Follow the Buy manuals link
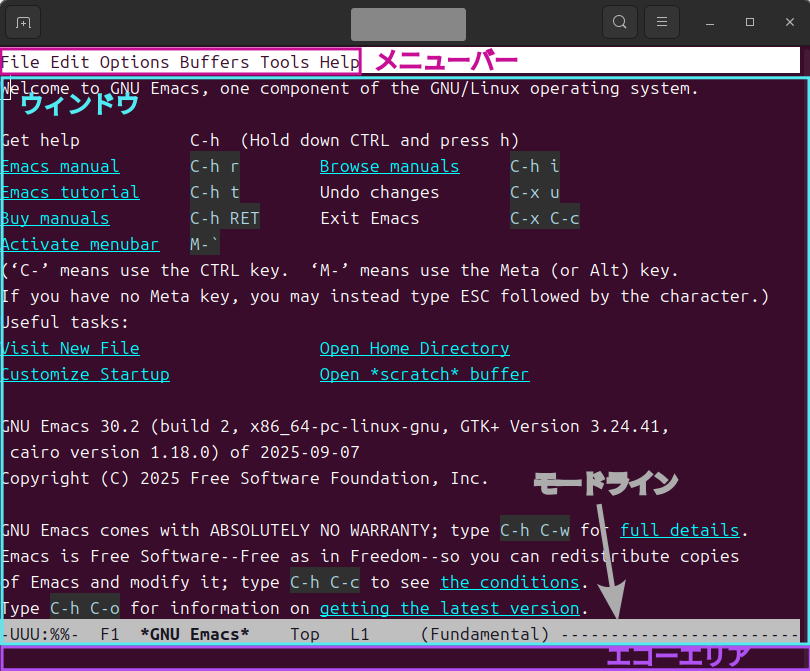810x671 pixels. 55,219
